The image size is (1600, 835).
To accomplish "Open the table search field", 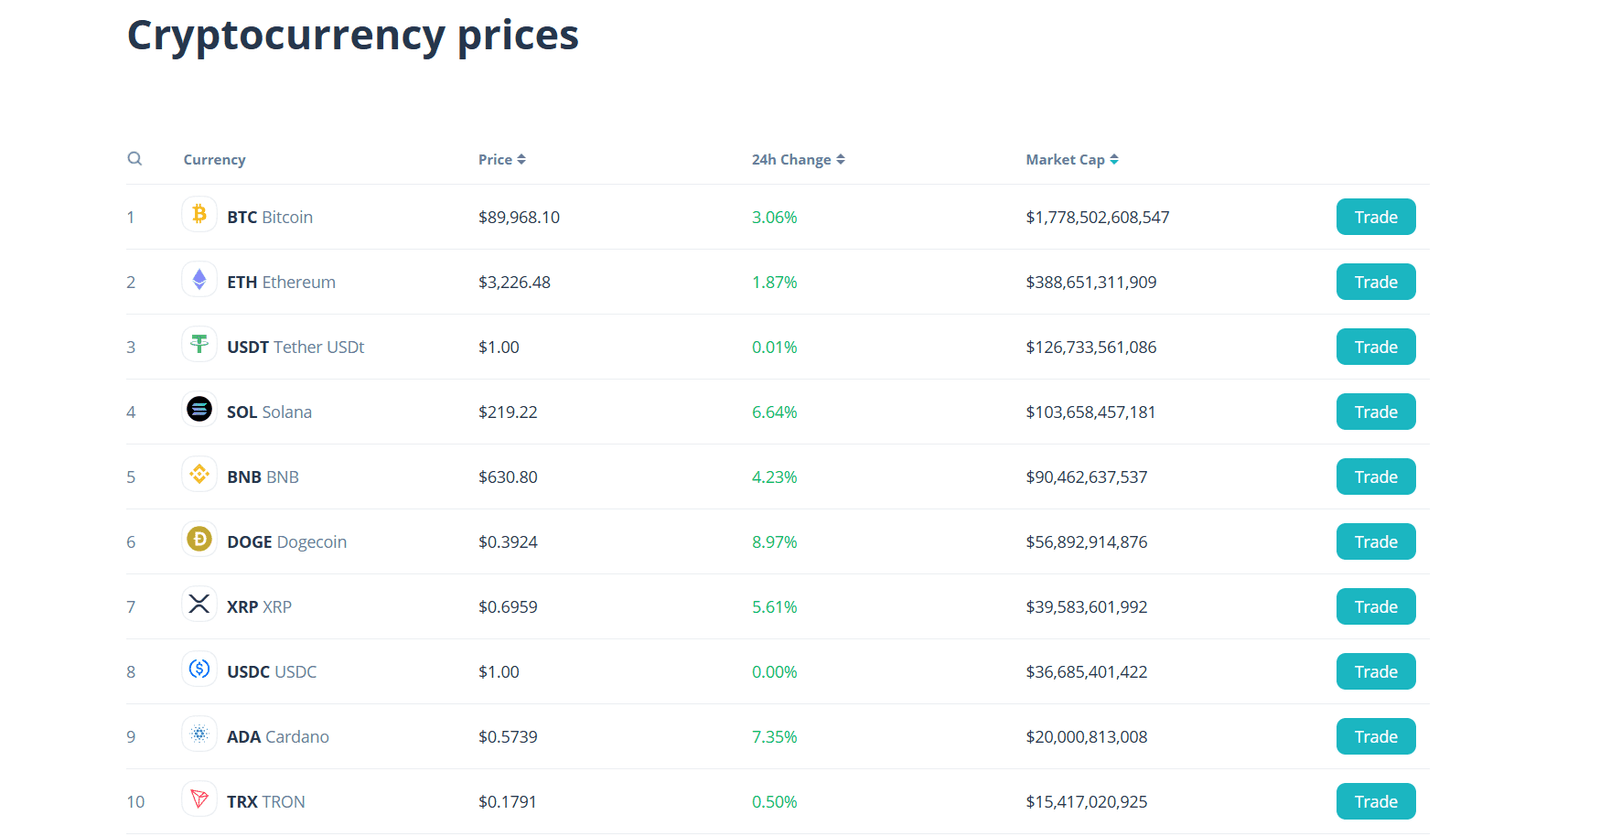I will tap(135, 158).
